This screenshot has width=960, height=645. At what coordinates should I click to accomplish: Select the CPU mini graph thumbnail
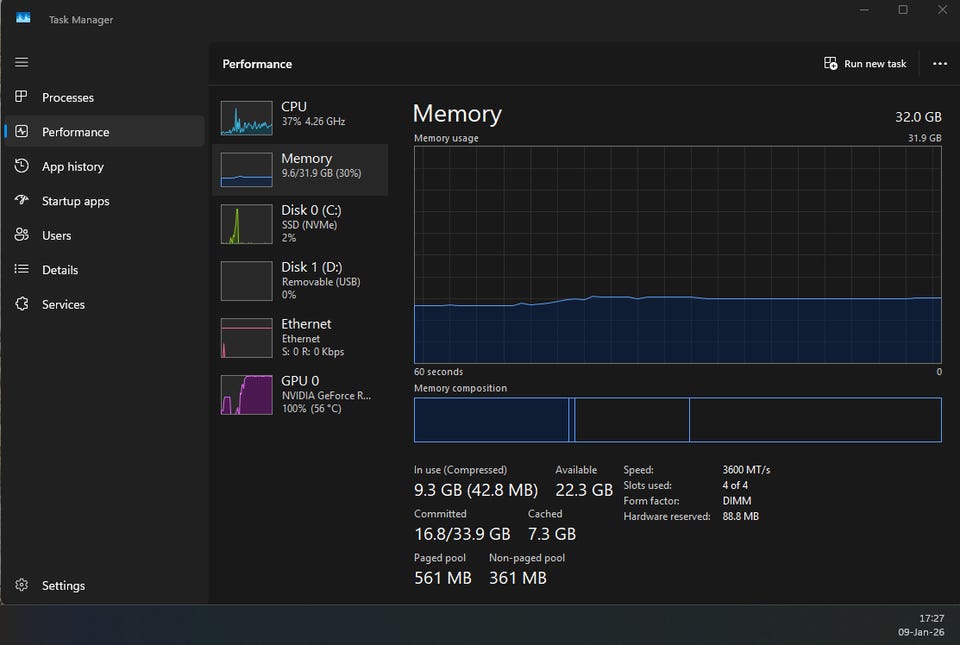[x=246, y=118]
